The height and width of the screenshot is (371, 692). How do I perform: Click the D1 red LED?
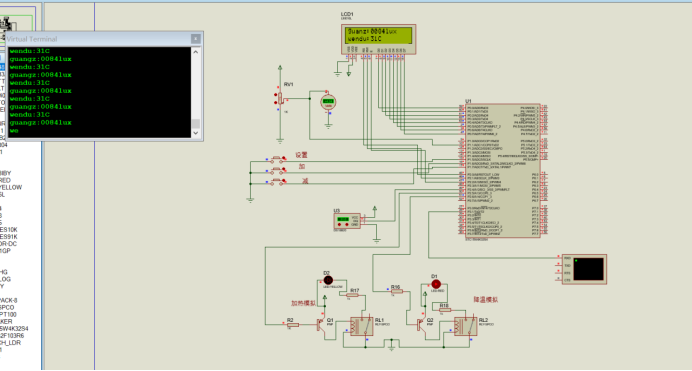pyautogui.click(x=436, y=284)
